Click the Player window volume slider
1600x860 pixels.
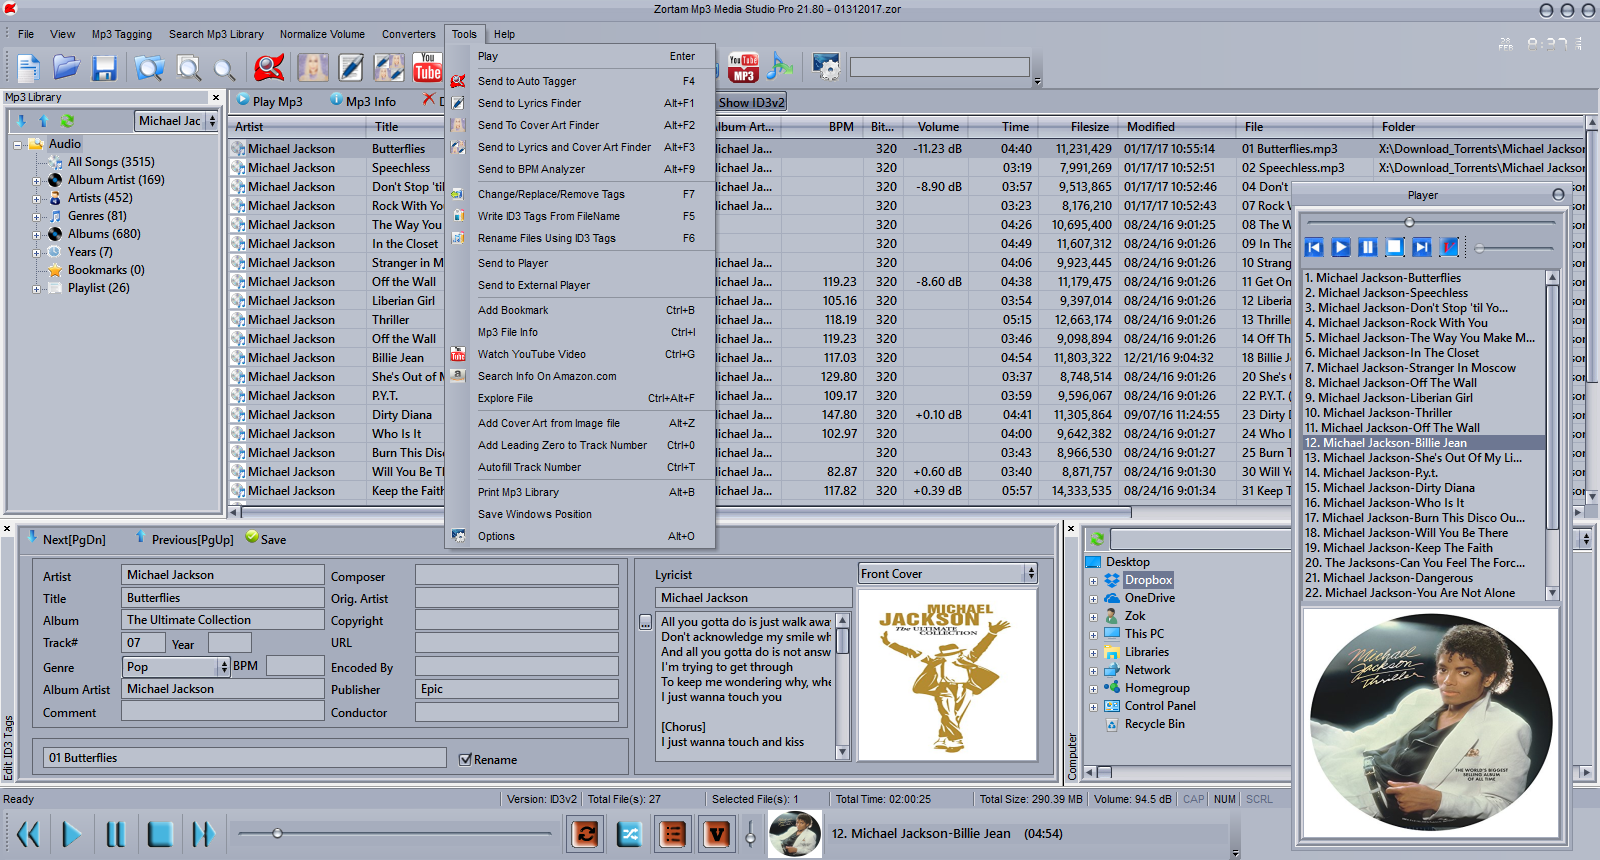(1515, 247)
